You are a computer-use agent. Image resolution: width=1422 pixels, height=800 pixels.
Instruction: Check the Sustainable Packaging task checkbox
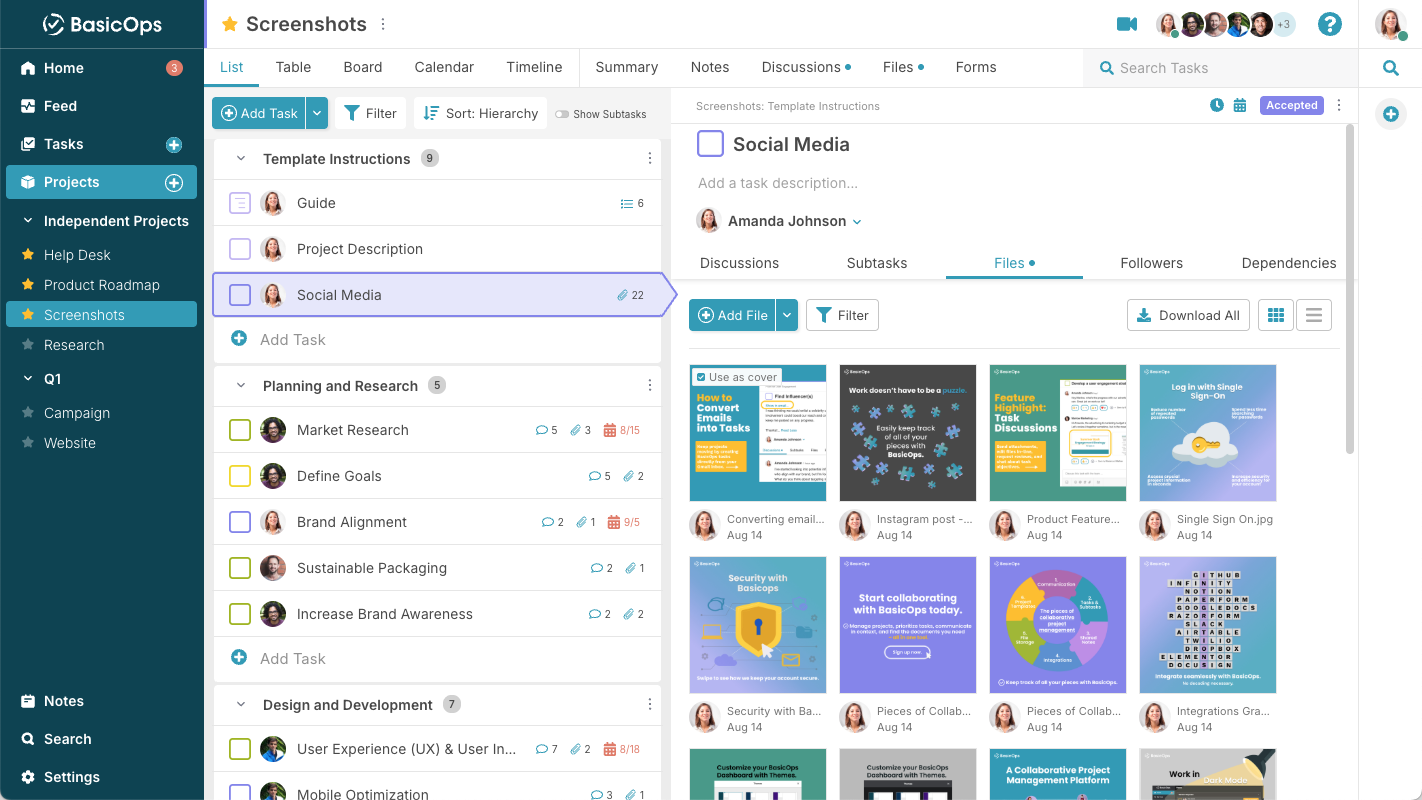[x=240, y=568]
